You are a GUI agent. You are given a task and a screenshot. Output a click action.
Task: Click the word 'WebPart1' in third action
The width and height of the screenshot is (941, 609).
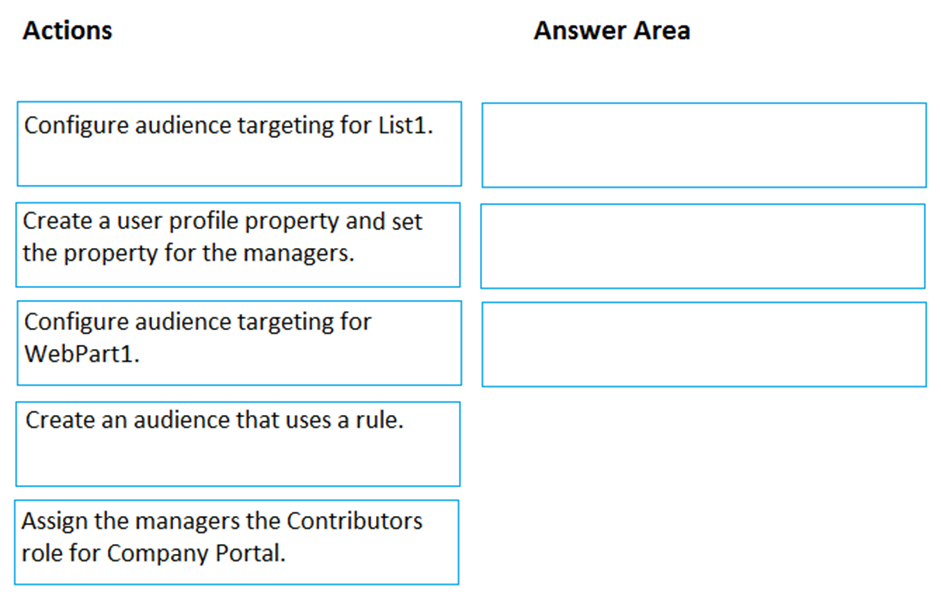click(x=82, y=354)
